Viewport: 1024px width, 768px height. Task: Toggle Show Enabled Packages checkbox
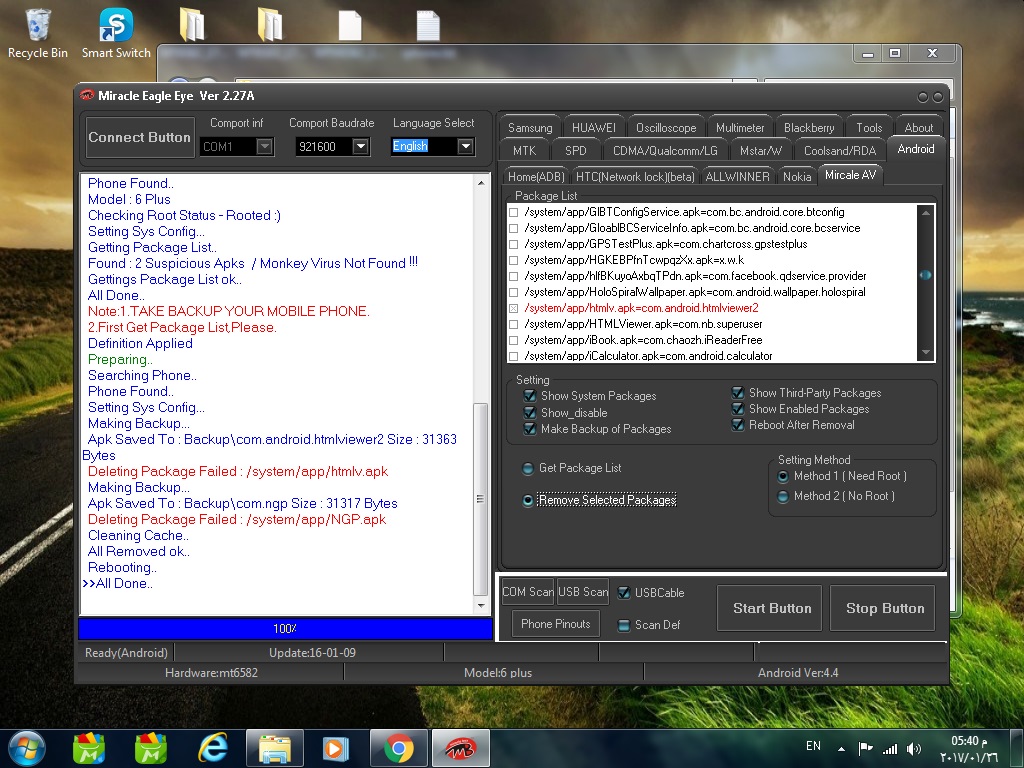[738, 409]
